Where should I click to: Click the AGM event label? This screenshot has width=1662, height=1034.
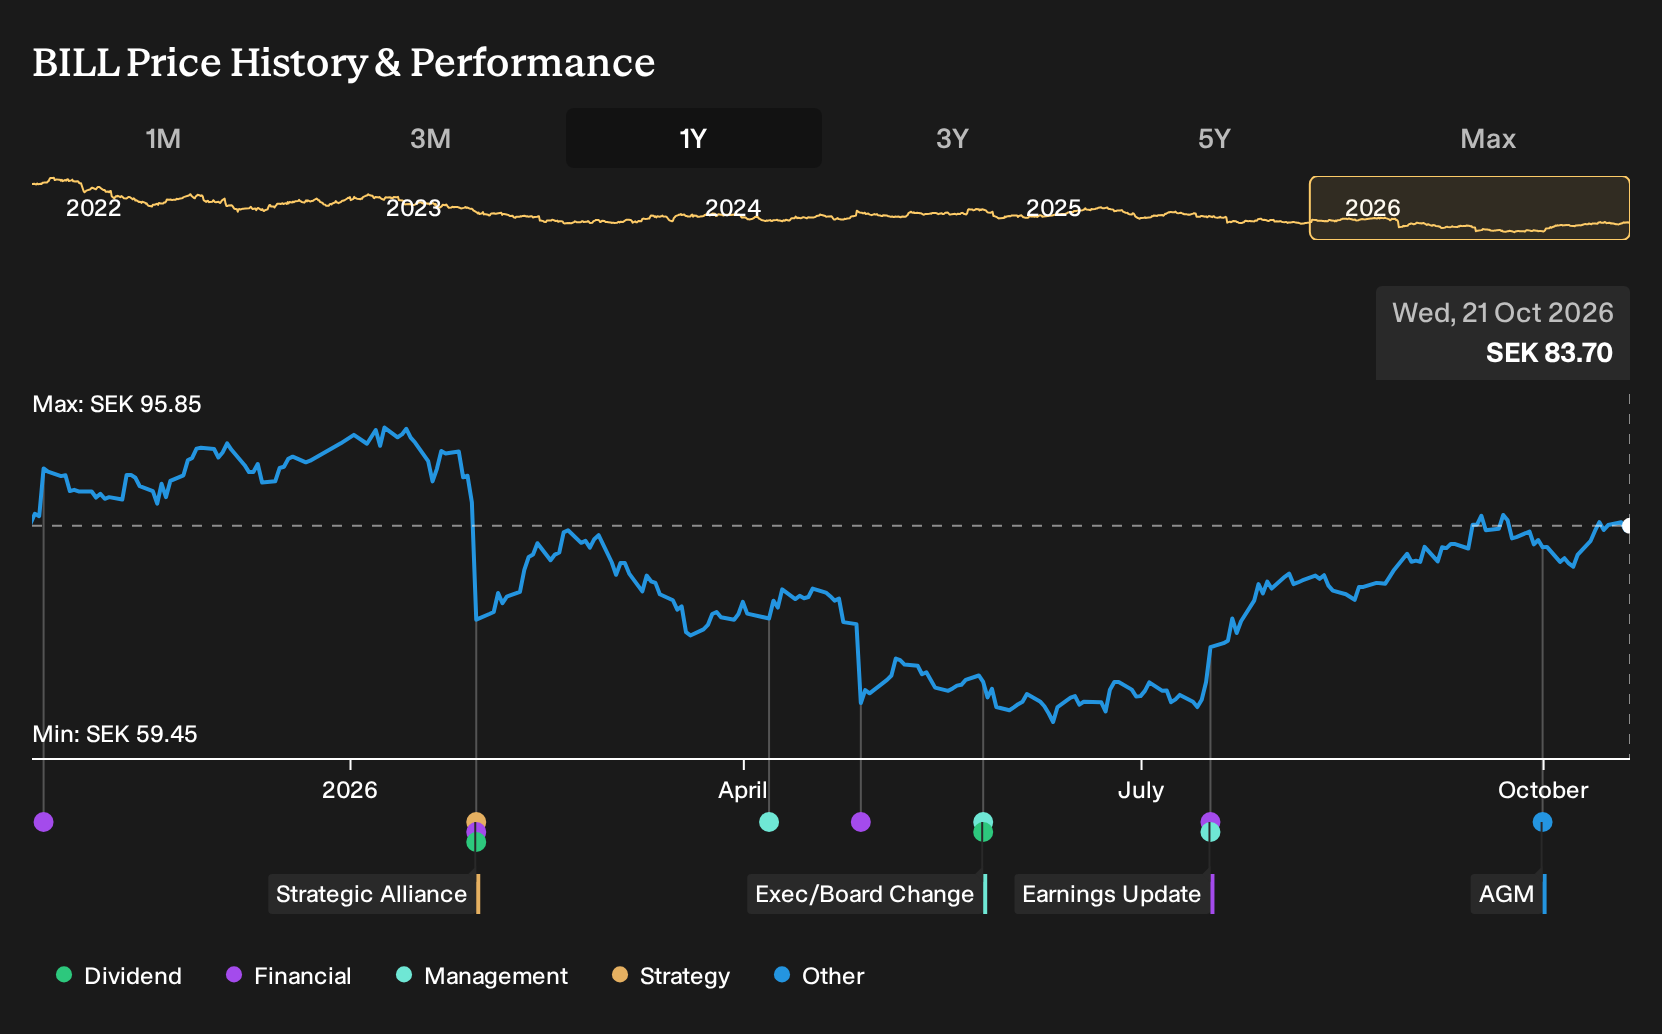[x=1508, y=894]
